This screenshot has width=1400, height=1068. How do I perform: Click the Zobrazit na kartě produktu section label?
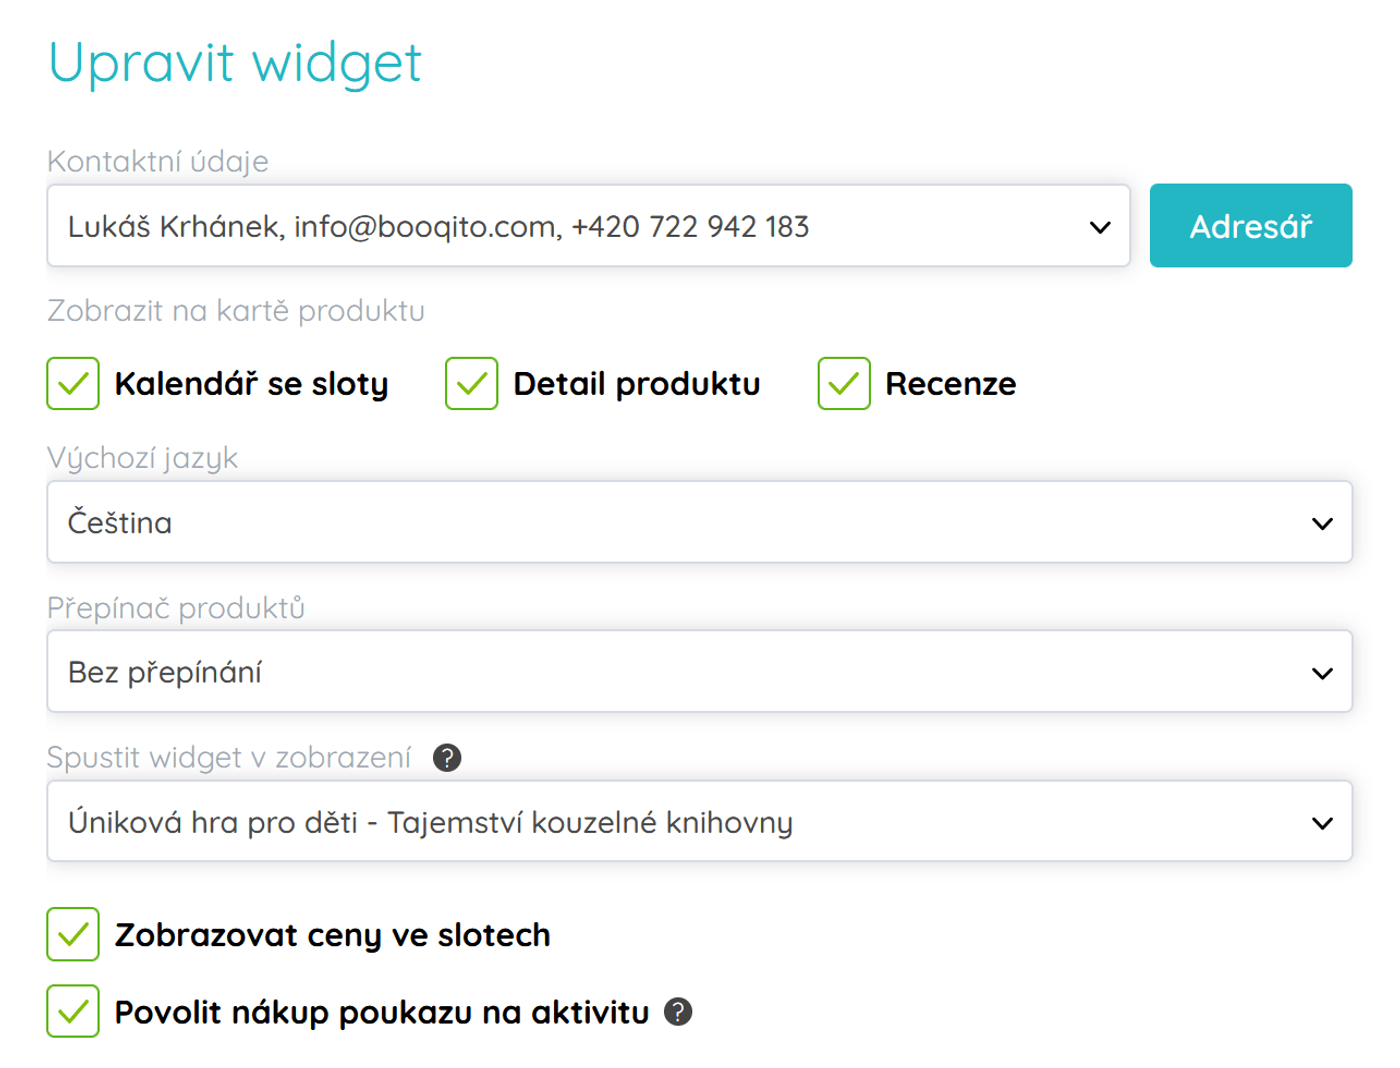tap(235, 310)
